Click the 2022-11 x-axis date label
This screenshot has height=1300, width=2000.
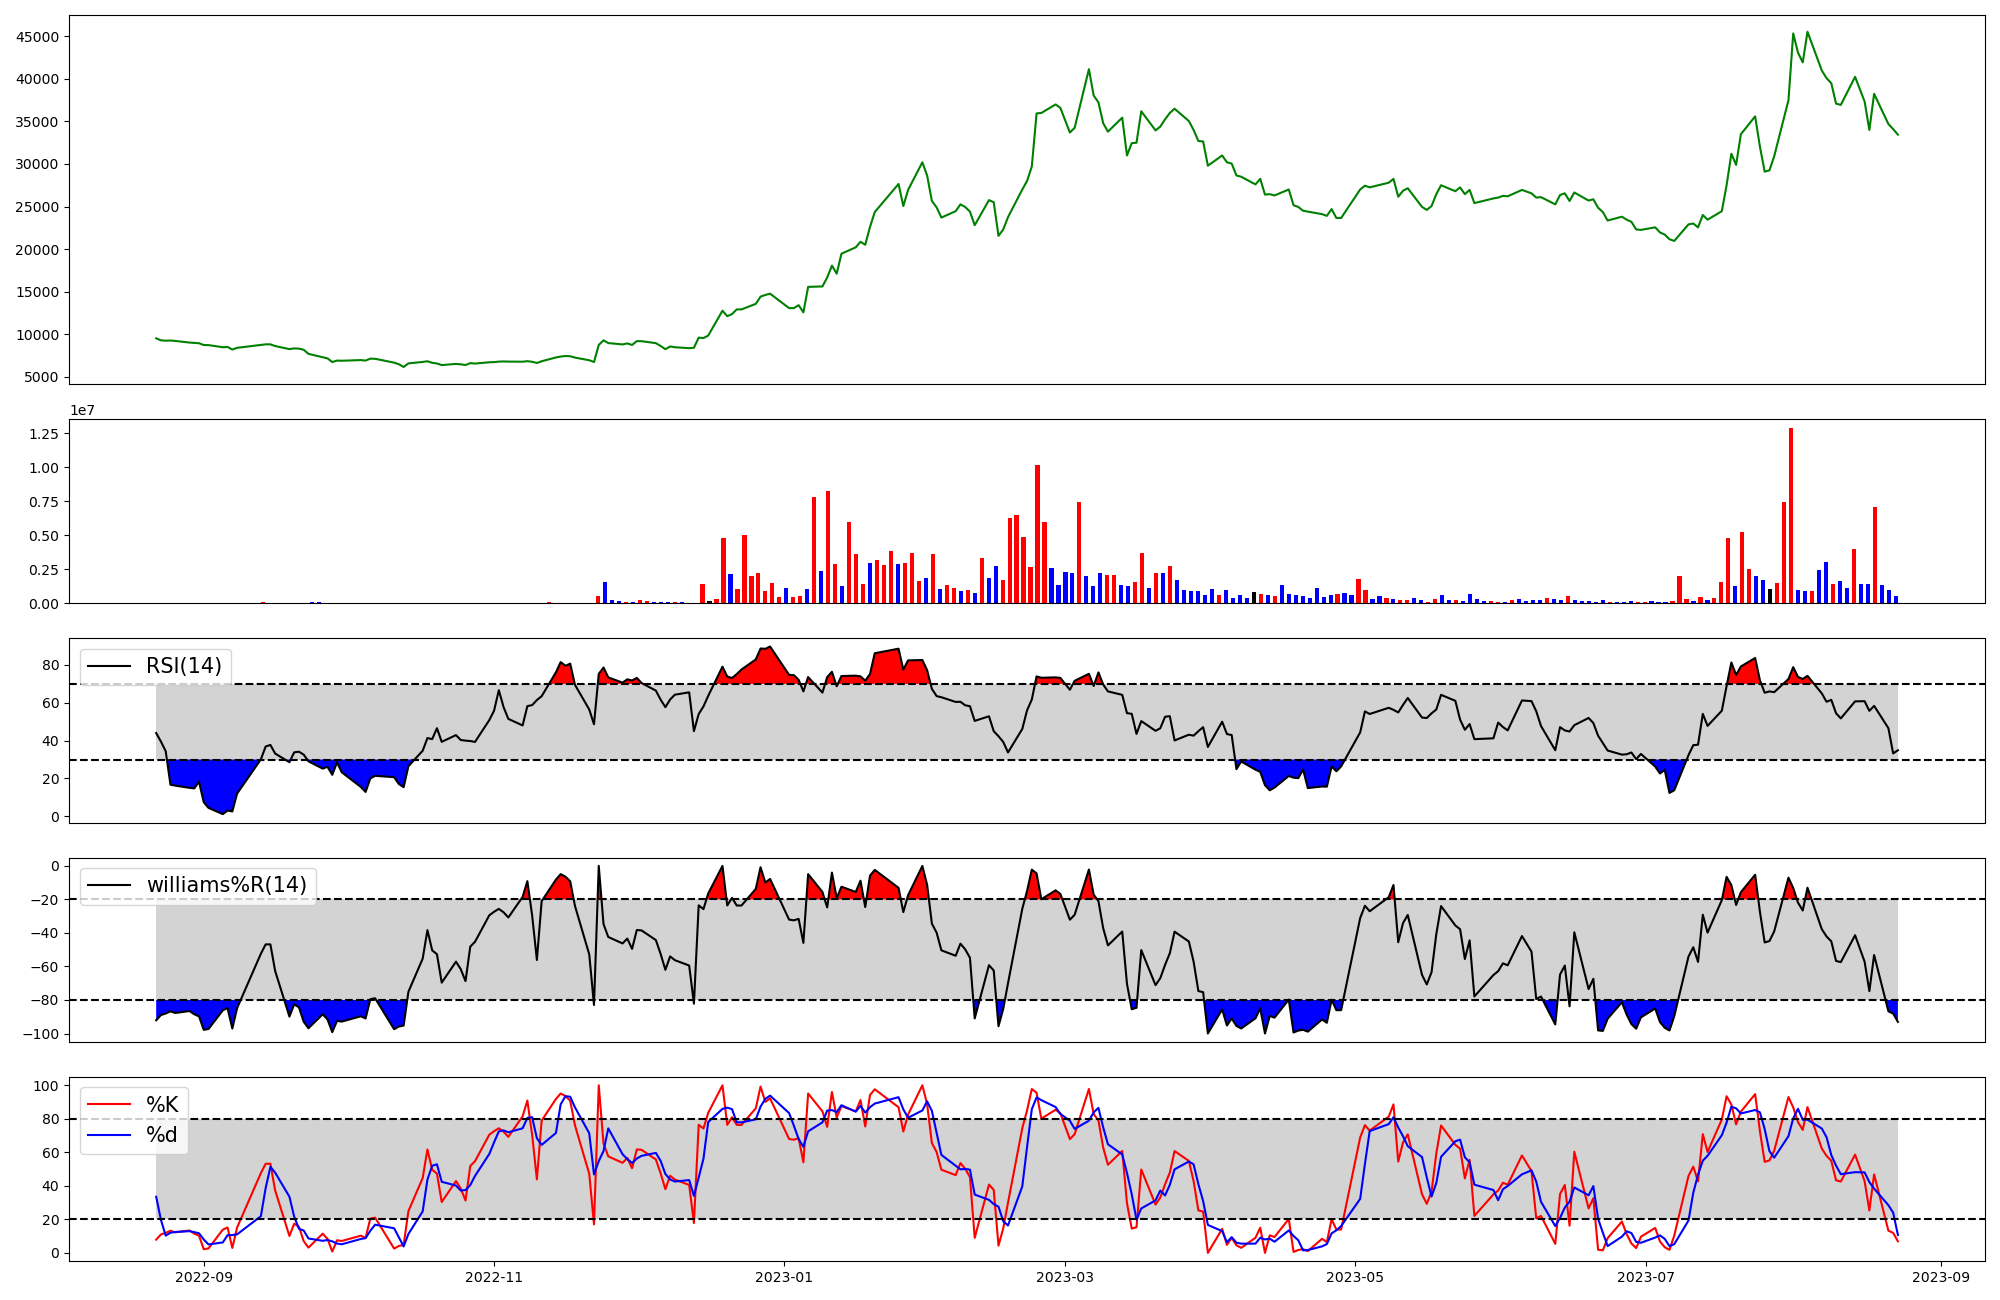494,1277
